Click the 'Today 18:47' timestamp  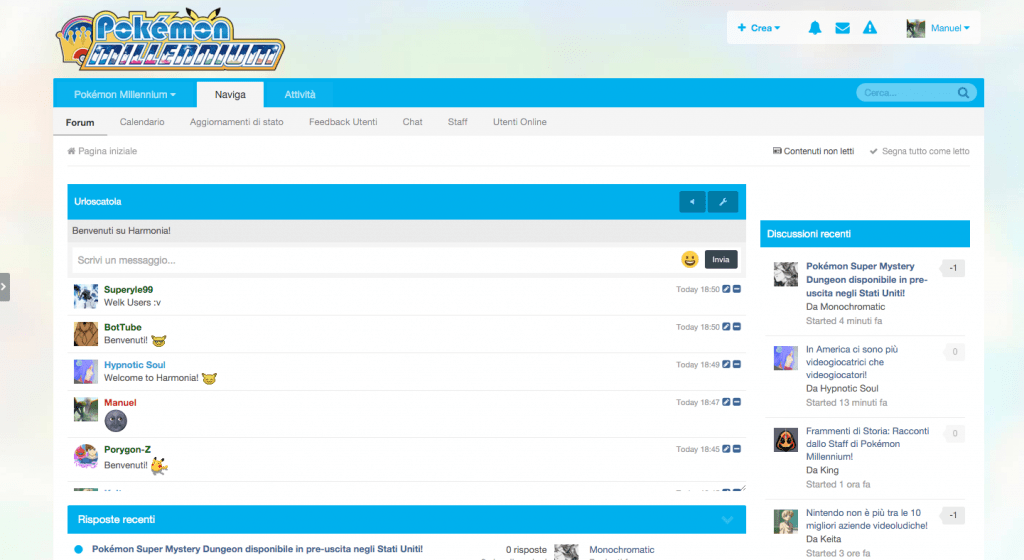tap(697, 403)
